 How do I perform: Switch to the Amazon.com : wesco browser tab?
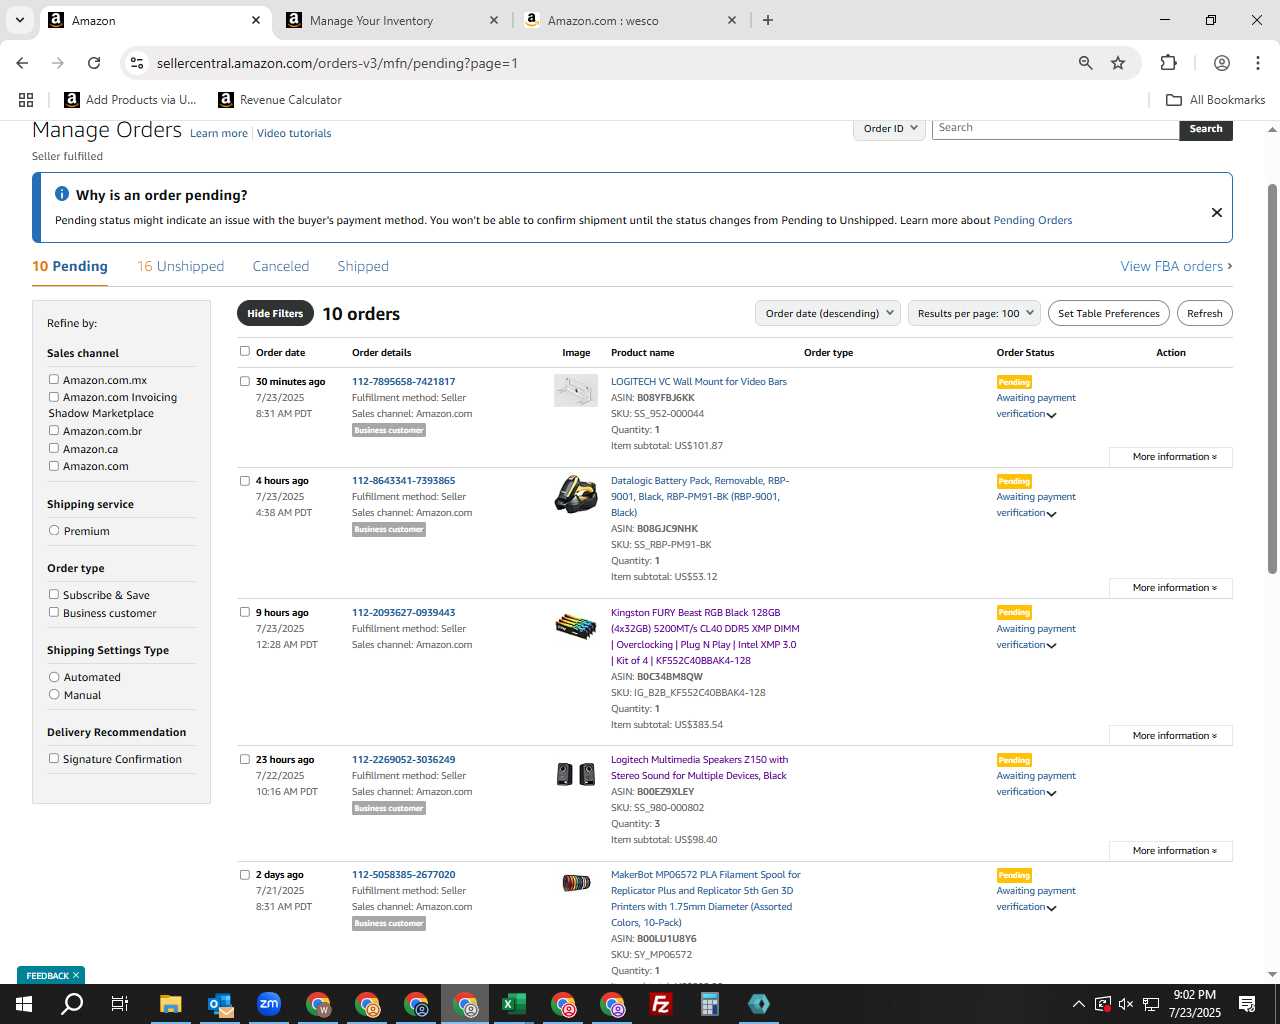point(627,20)
